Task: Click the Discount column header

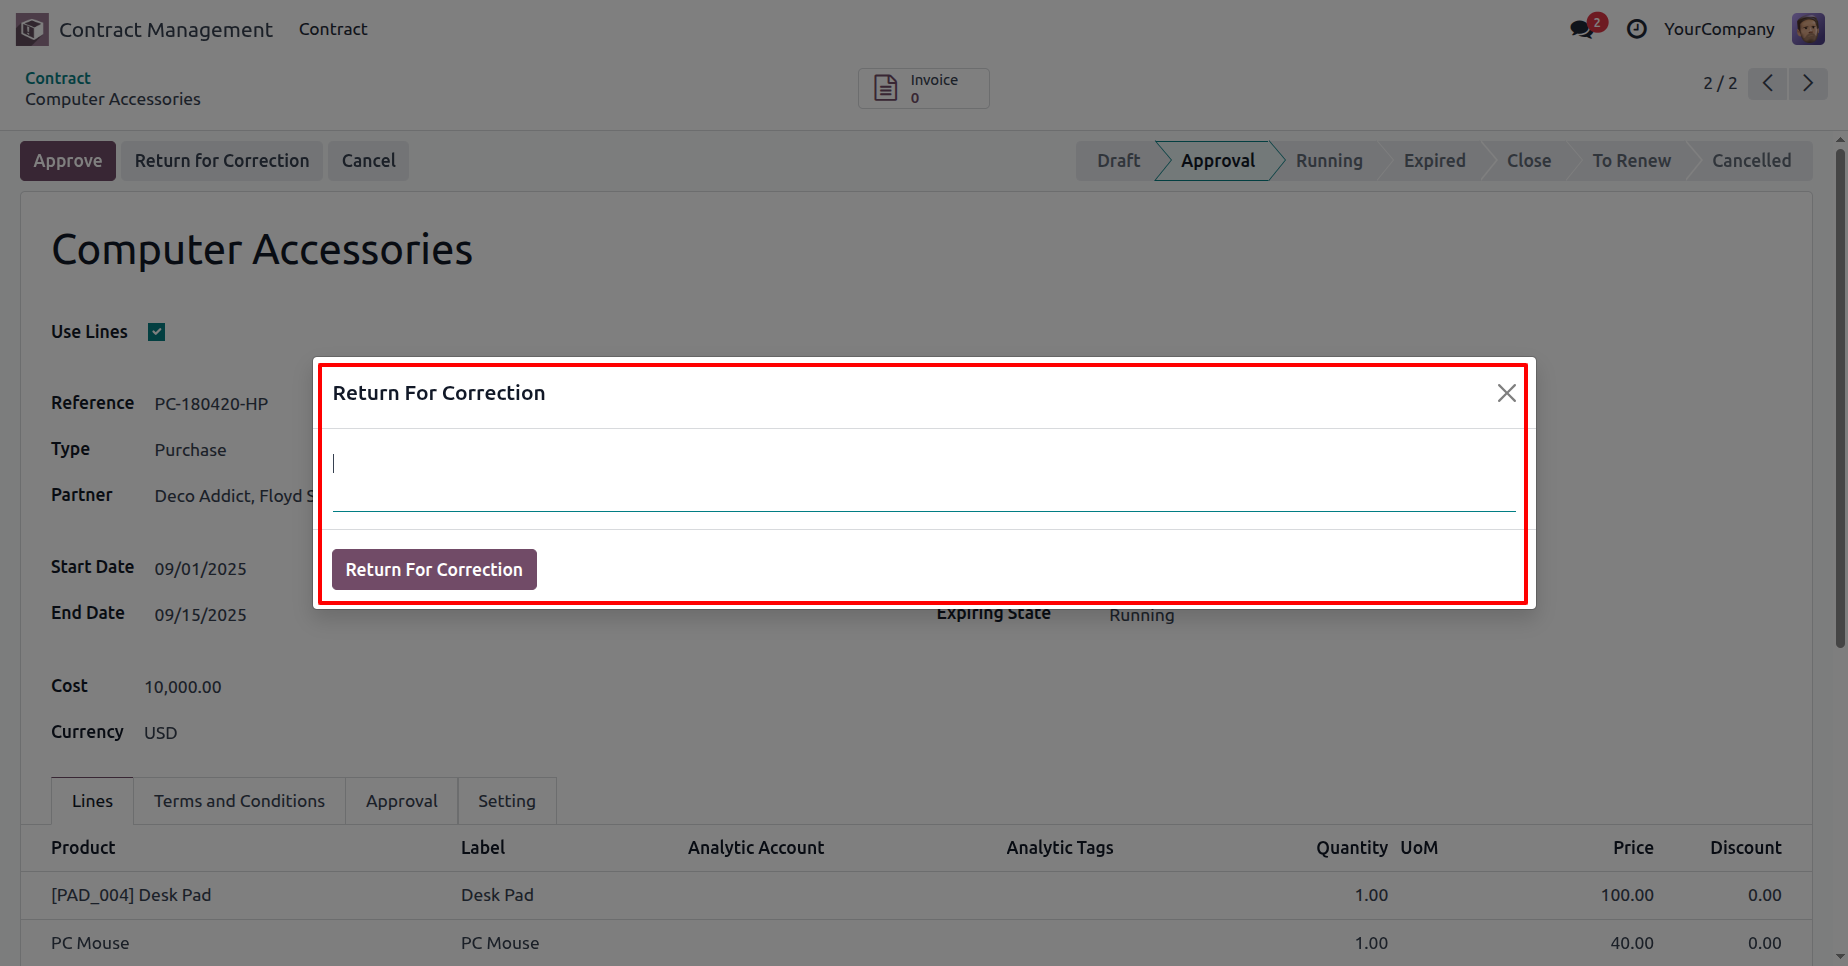Action: pyautogui.click(x=1745, y=848)
